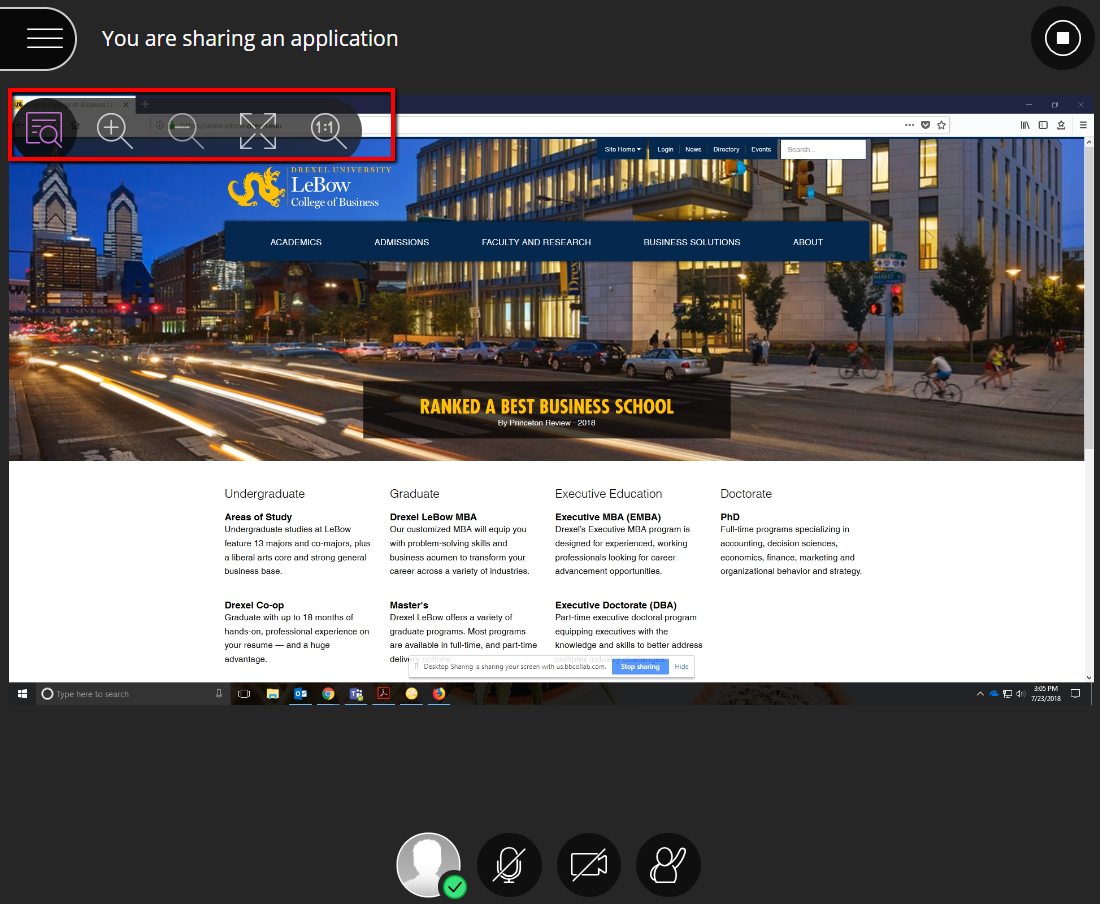
Task: Stop sharing with the square stop button
Action: click(1062, 38)
